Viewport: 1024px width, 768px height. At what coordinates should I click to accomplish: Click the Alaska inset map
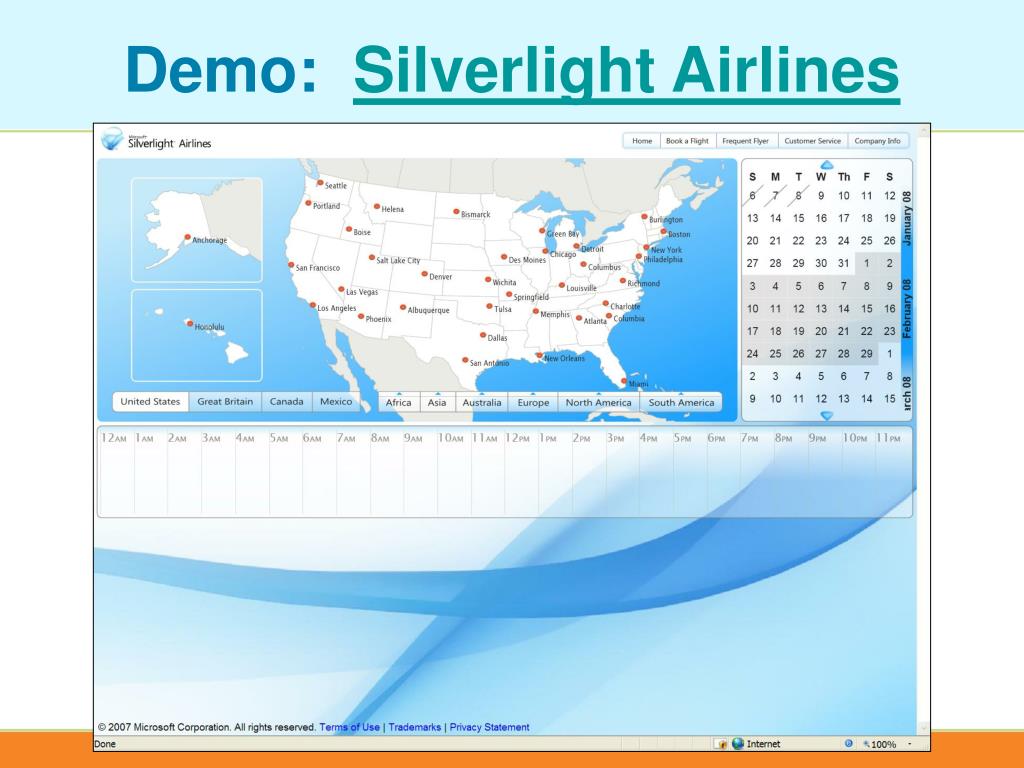click(x=197, y=230)
